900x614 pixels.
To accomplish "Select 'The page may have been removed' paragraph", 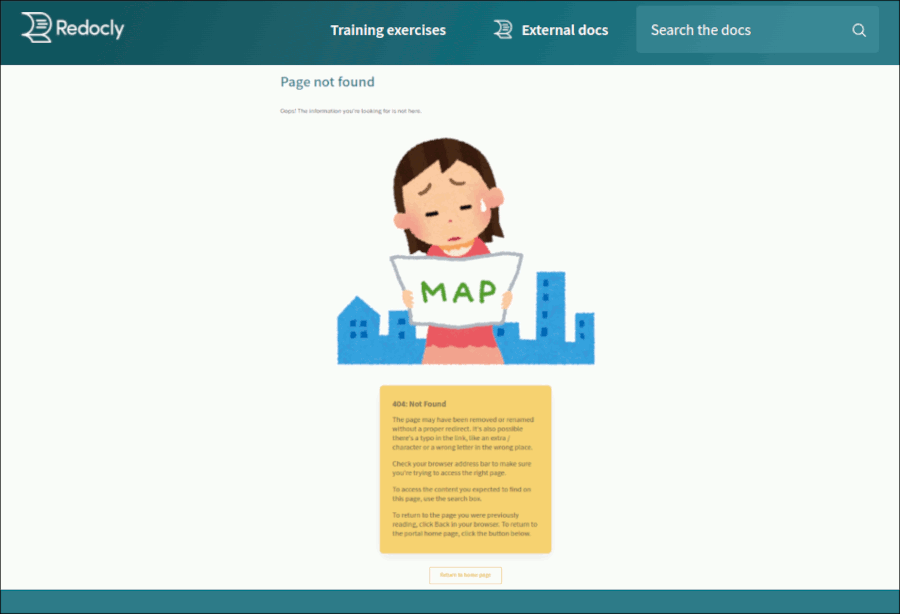I will [463, 433].
